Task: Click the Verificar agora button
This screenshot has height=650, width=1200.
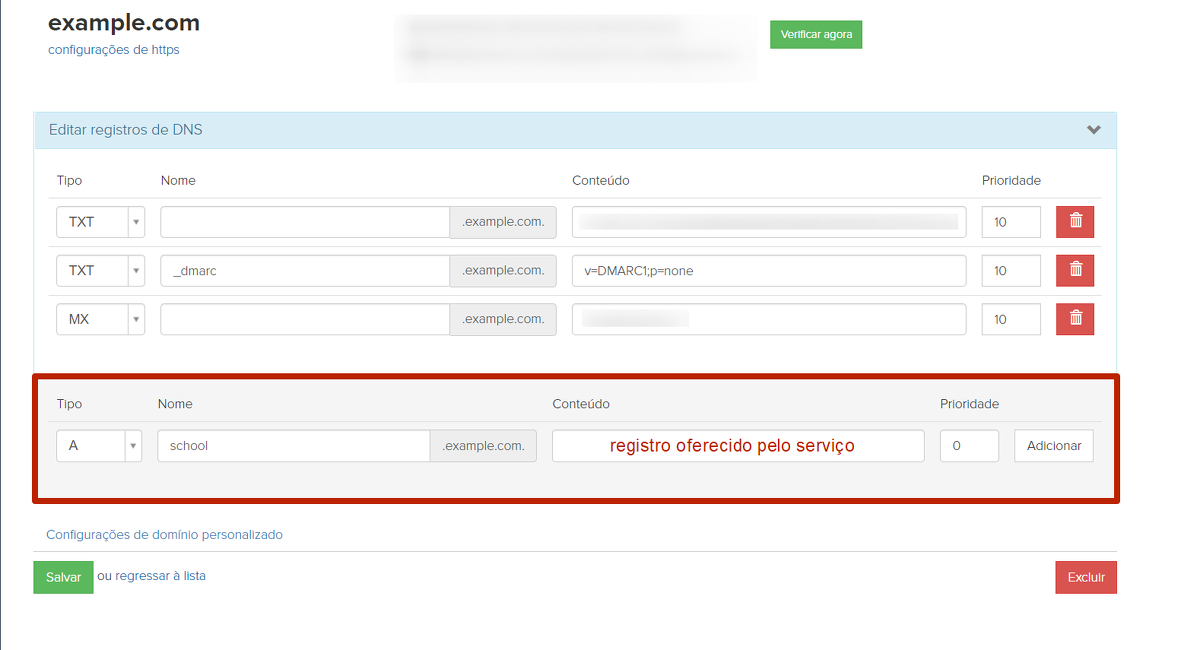Action: tap(815, 34)
